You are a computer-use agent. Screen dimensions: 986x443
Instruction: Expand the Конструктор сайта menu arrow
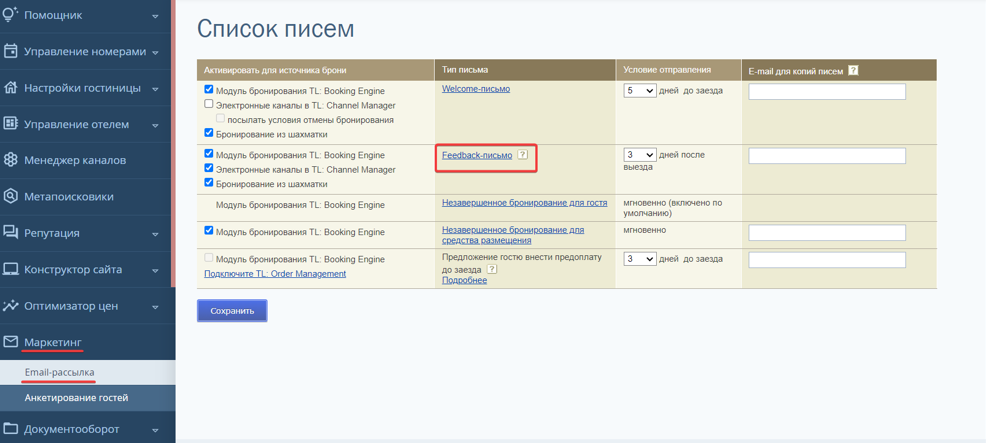(x=155, y=271)
